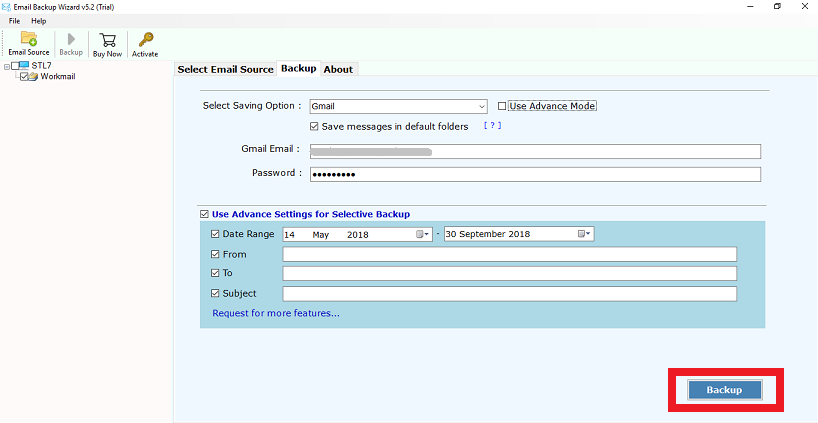Open the start date calendar picker icon
The width and height of the screenshot is (818, 423).
tap(423, 234)
